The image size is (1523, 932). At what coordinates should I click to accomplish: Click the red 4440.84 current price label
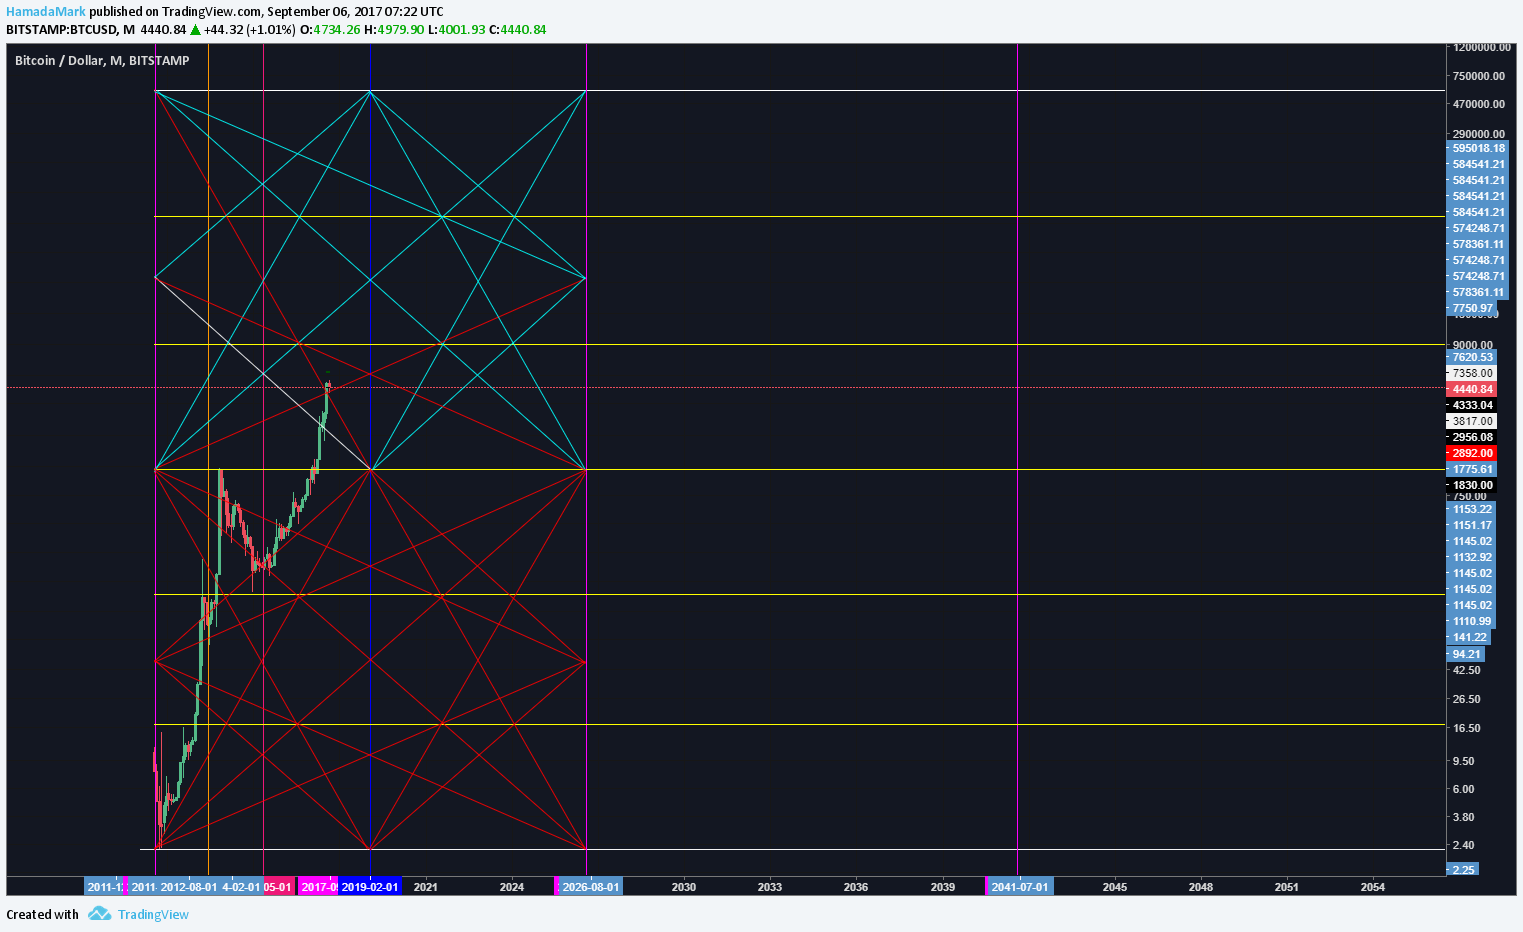1472,389
